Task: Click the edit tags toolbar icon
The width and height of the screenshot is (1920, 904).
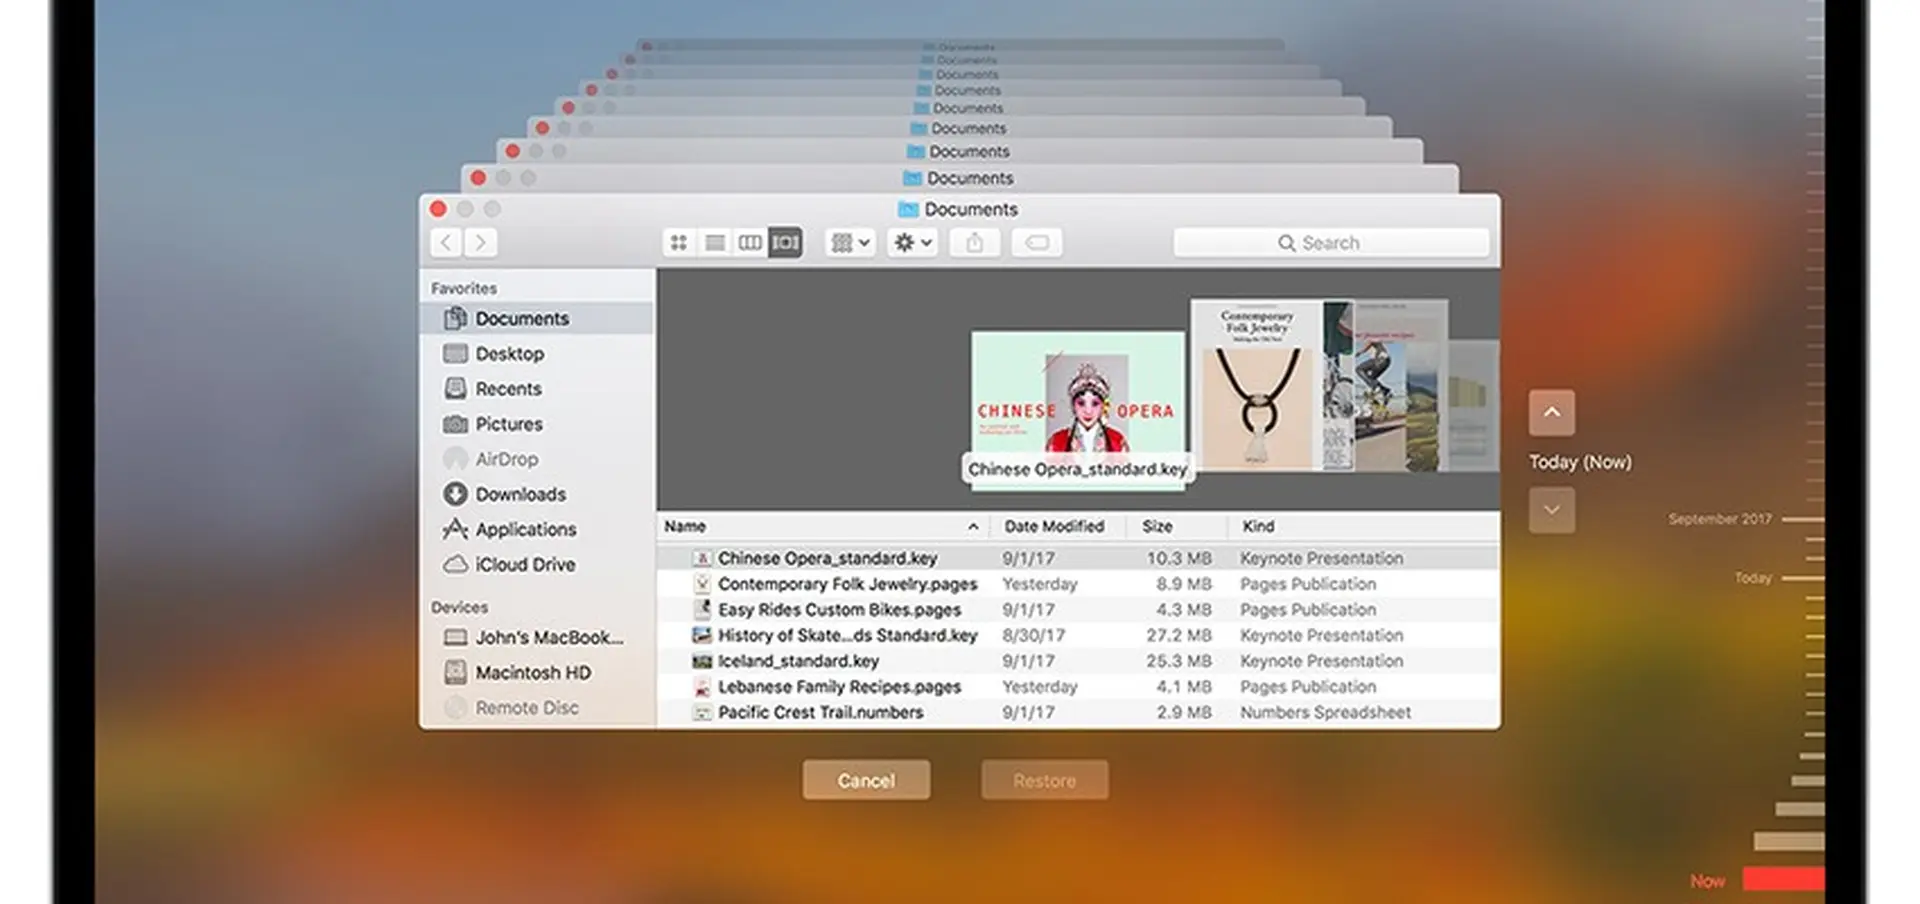Action: (1037, 242)
